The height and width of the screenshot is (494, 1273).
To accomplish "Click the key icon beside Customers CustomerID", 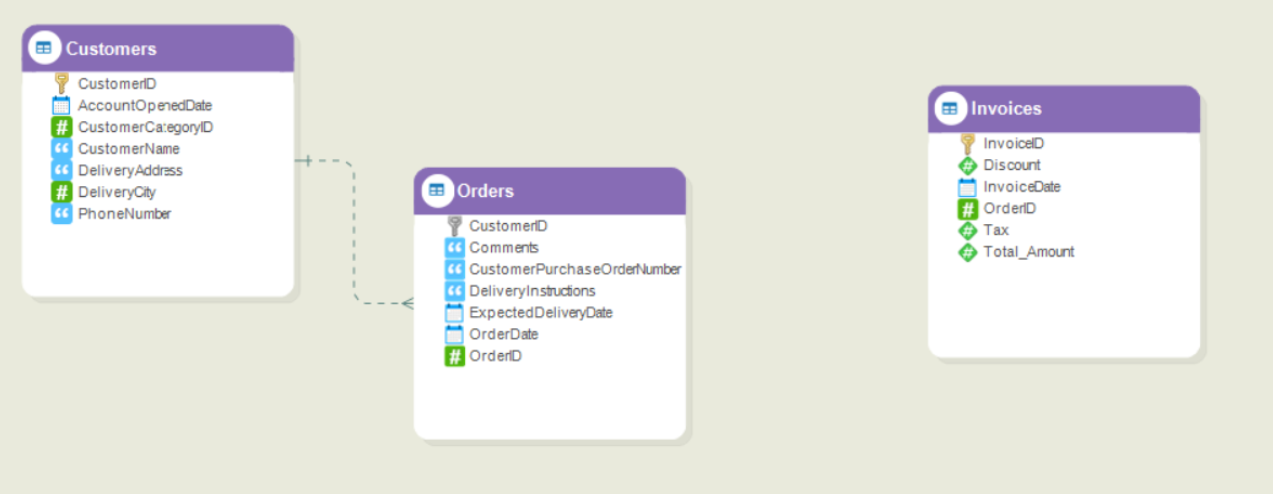I will (61, 84).
